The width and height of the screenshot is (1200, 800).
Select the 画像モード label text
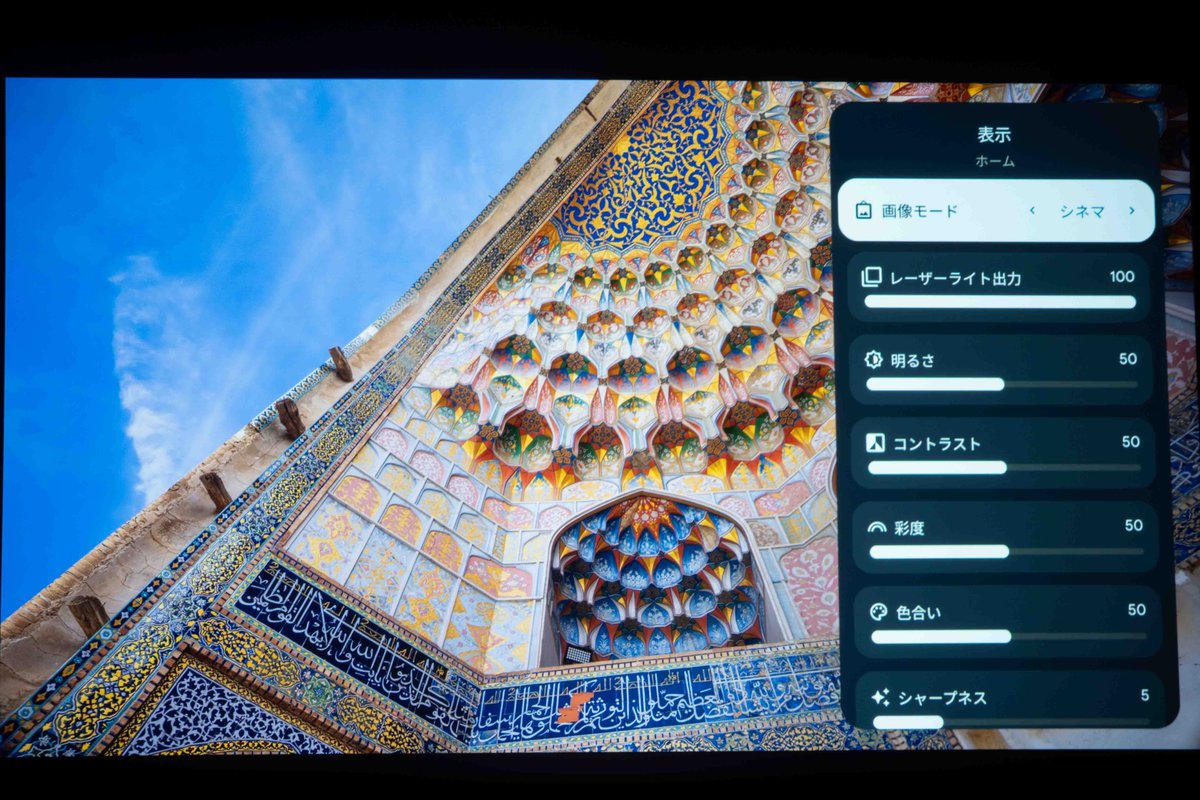coord(920,211)
